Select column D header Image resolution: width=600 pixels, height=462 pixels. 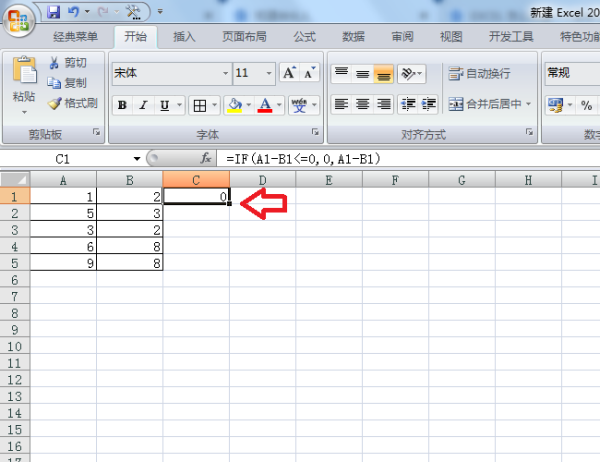click(x=262, y=180)
